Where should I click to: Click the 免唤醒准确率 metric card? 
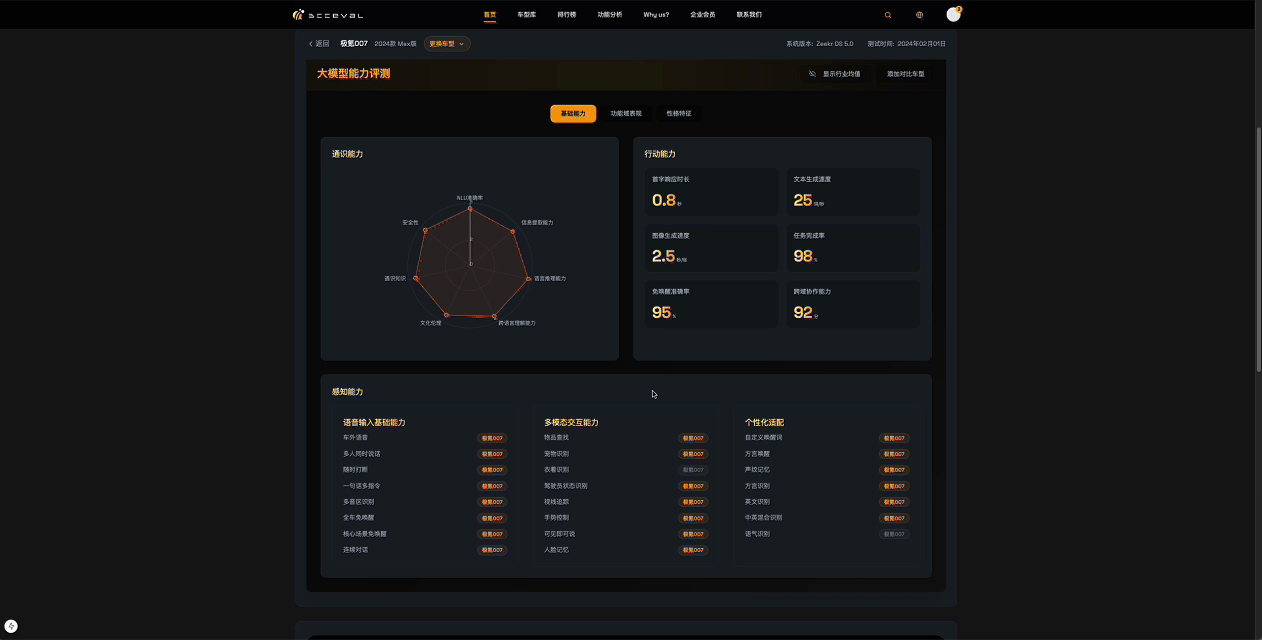(711, 304)
